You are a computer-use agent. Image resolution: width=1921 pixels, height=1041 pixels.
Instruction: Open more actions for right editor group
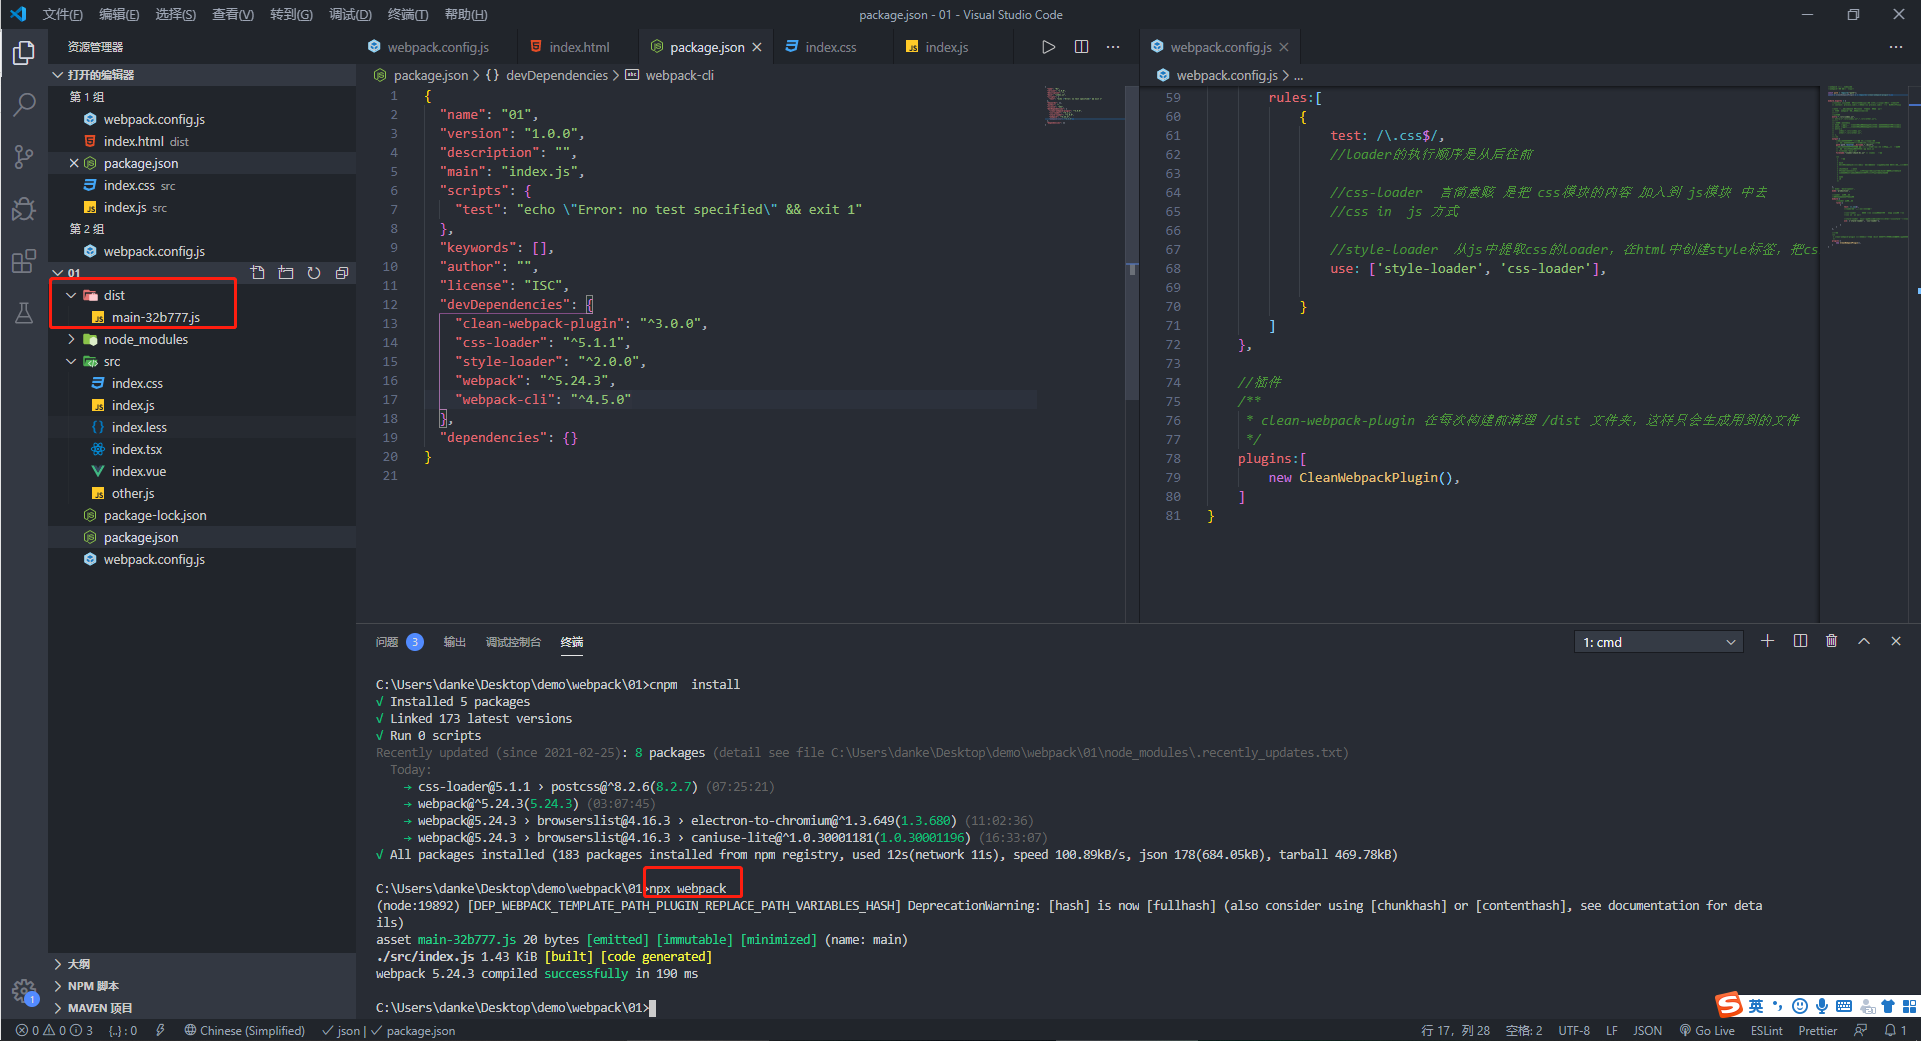[1896, 47]
